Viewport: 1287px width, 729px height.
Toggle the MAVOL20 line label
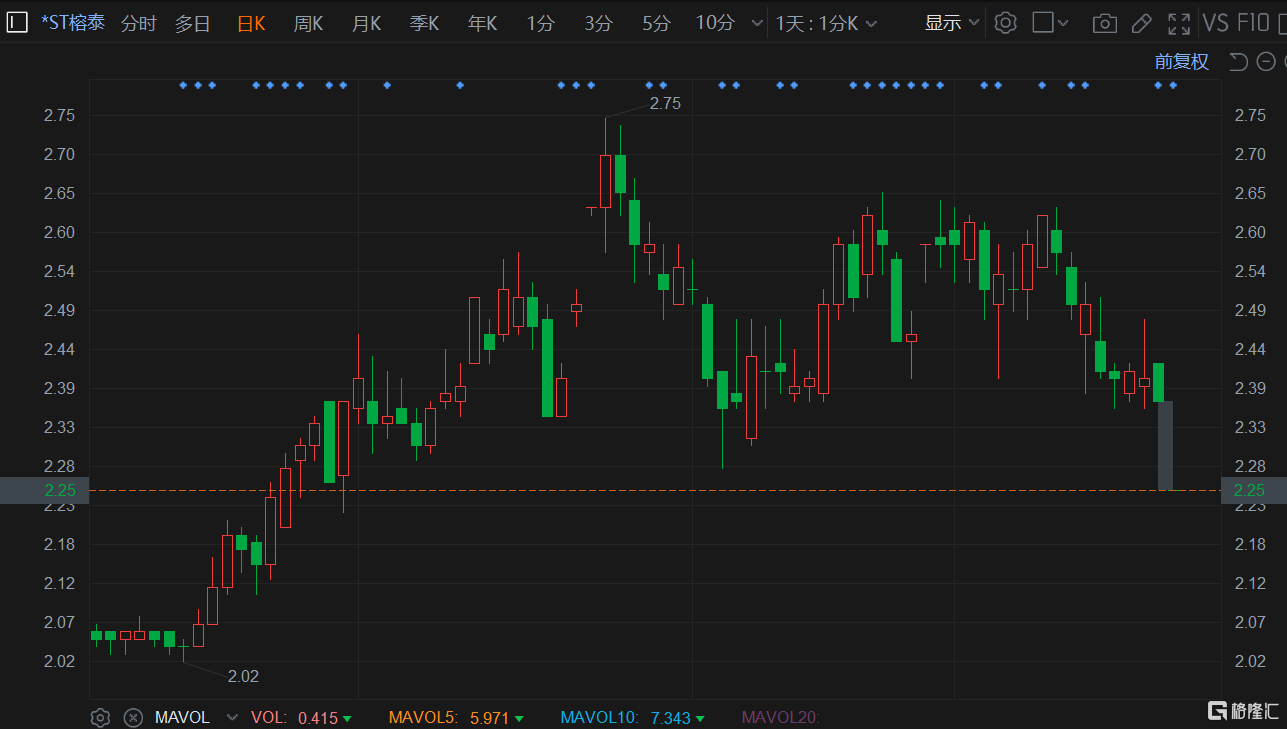780,718
